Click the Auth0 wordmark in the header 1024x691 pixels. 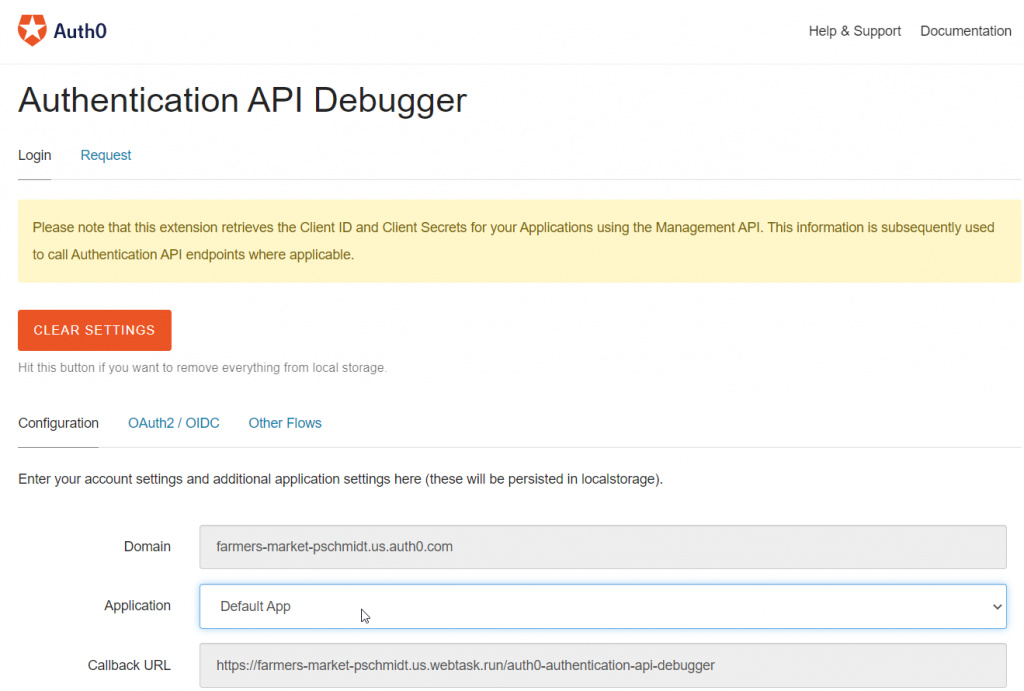point(78,30)
